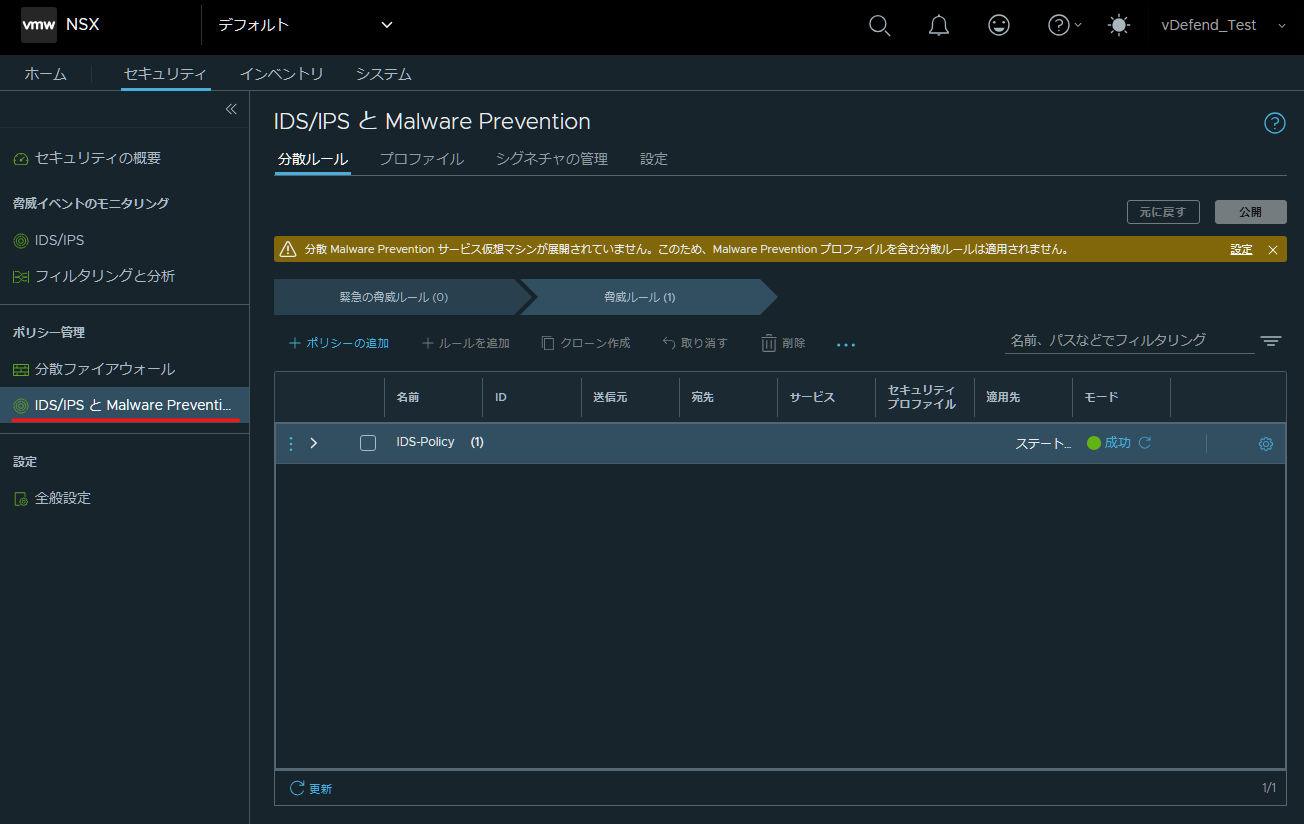This screenshot has width=1304, height=824.
Task: Open the help question mark menu
Action: (x=1064, y=26)
